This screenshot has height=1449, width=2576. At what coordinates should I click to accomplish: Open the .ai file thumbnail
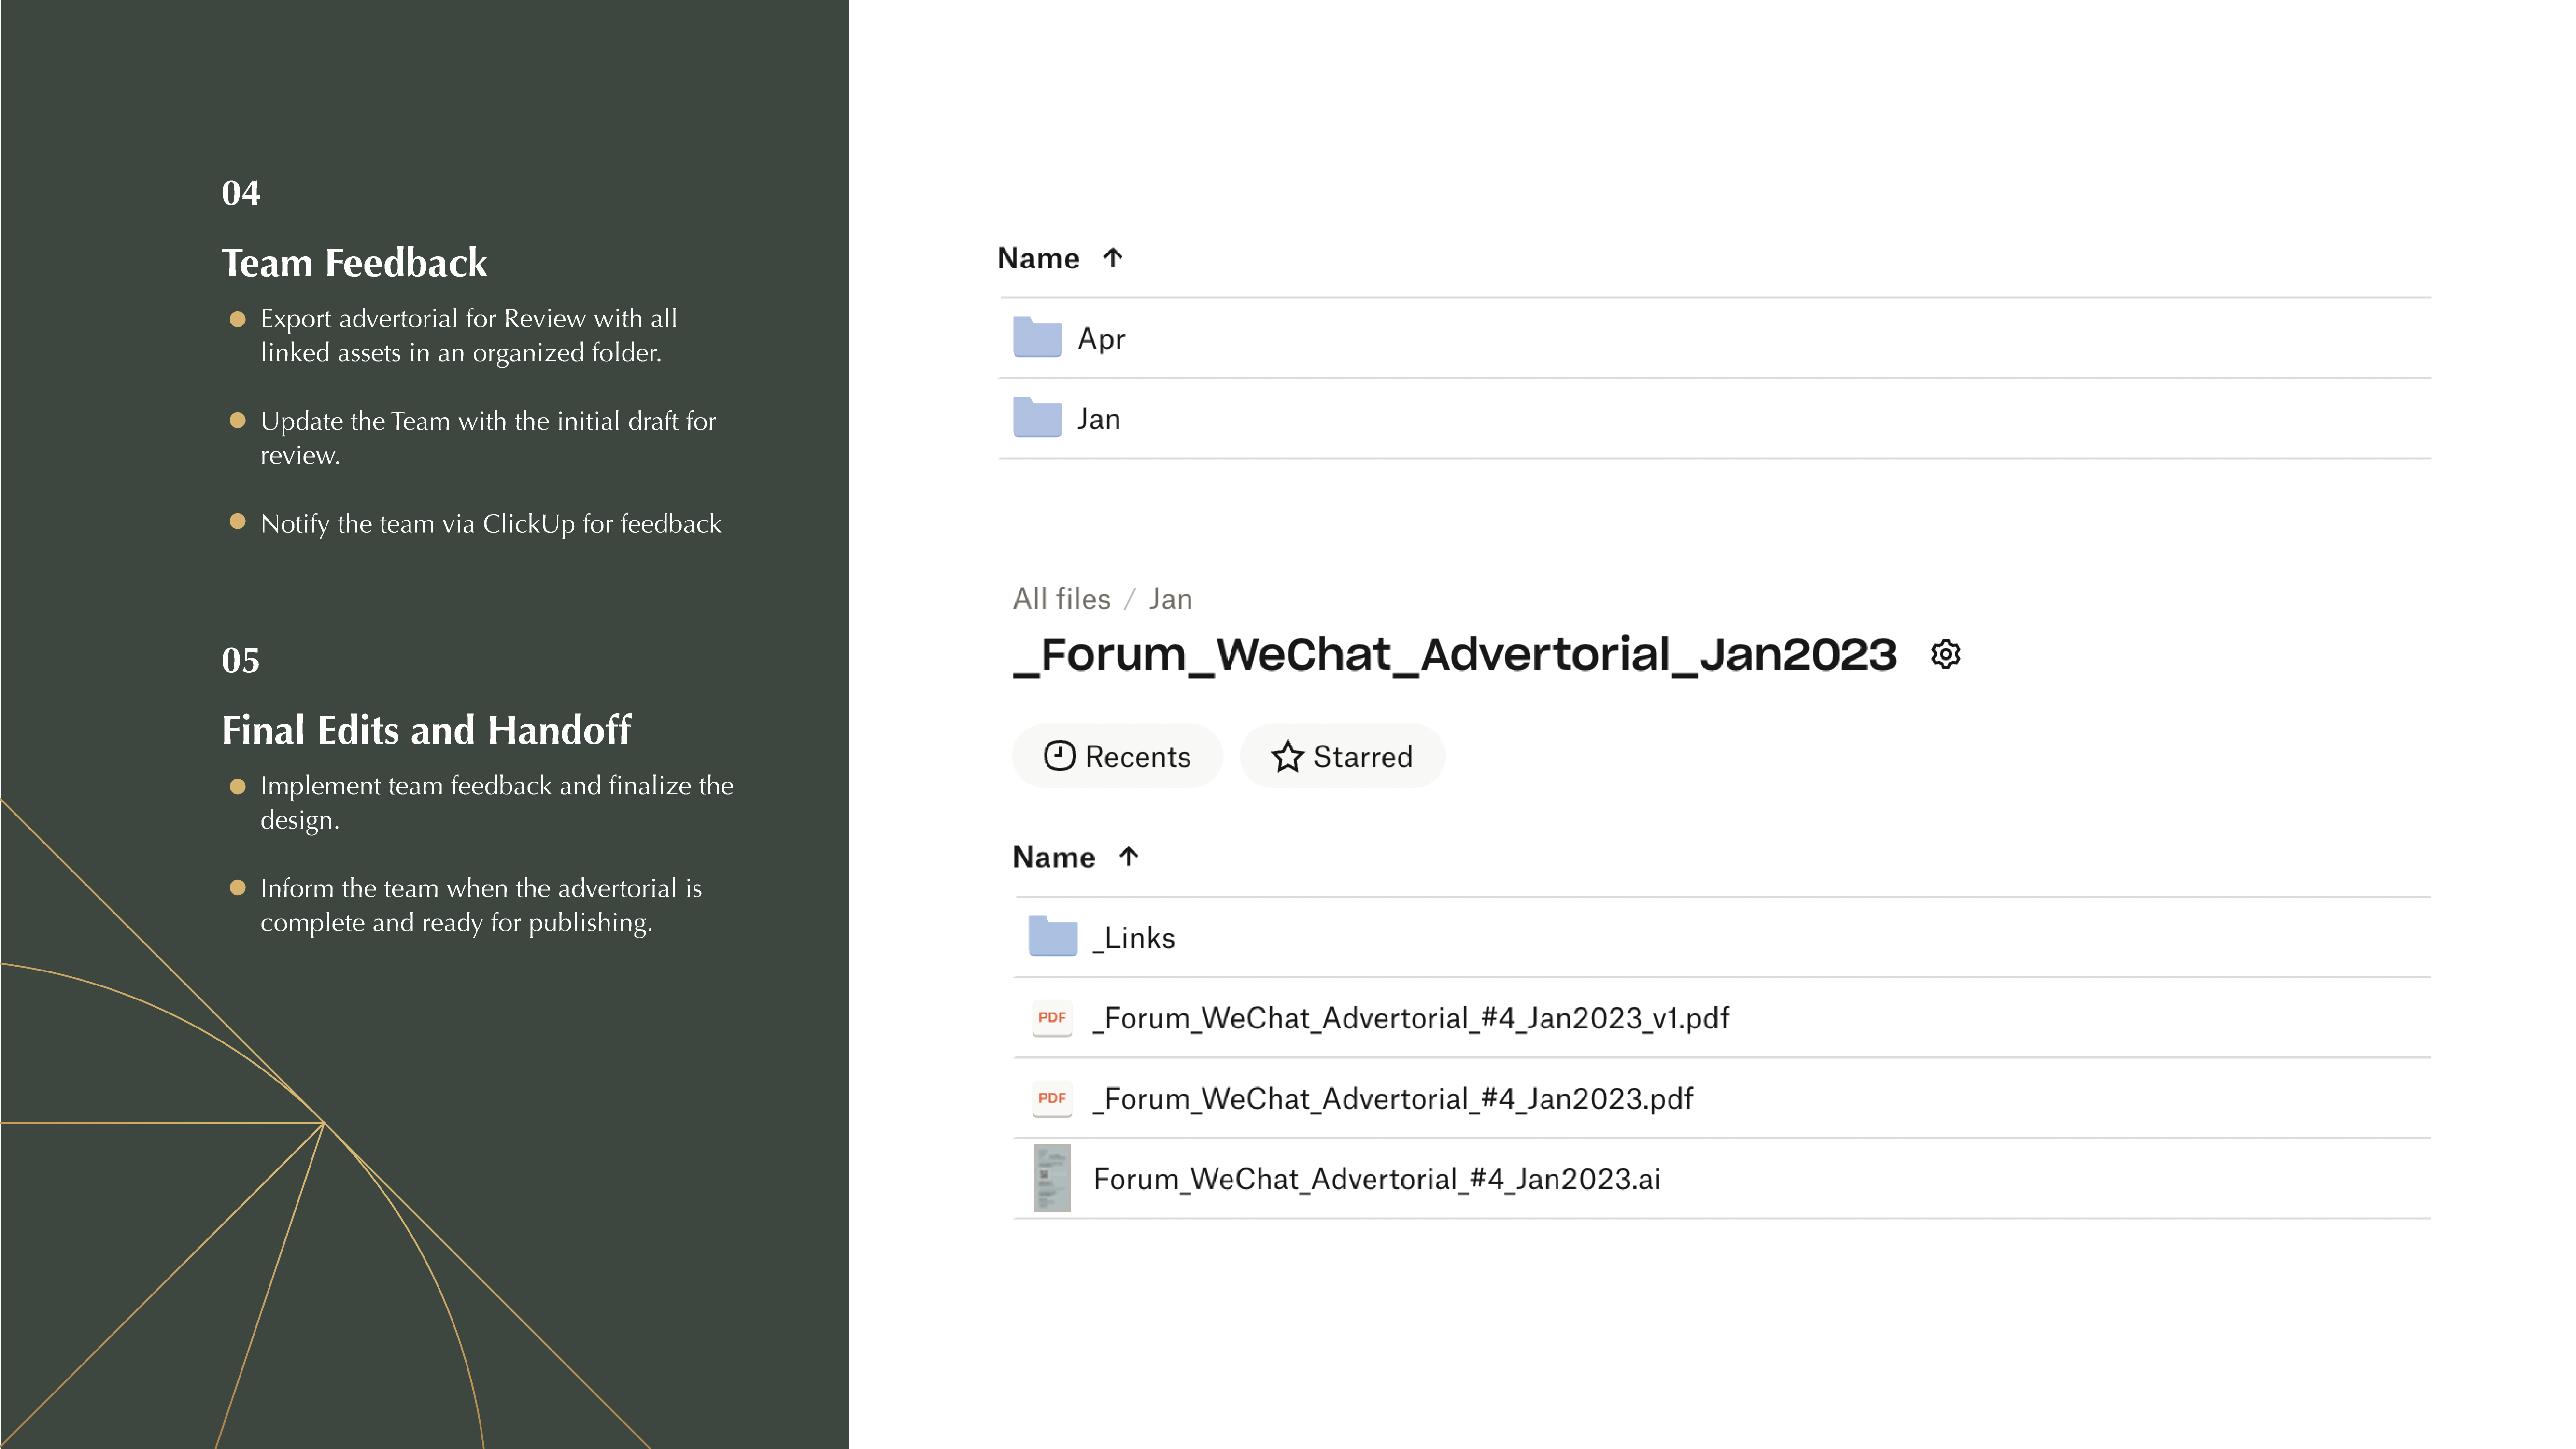[x=1052, y=1178]
